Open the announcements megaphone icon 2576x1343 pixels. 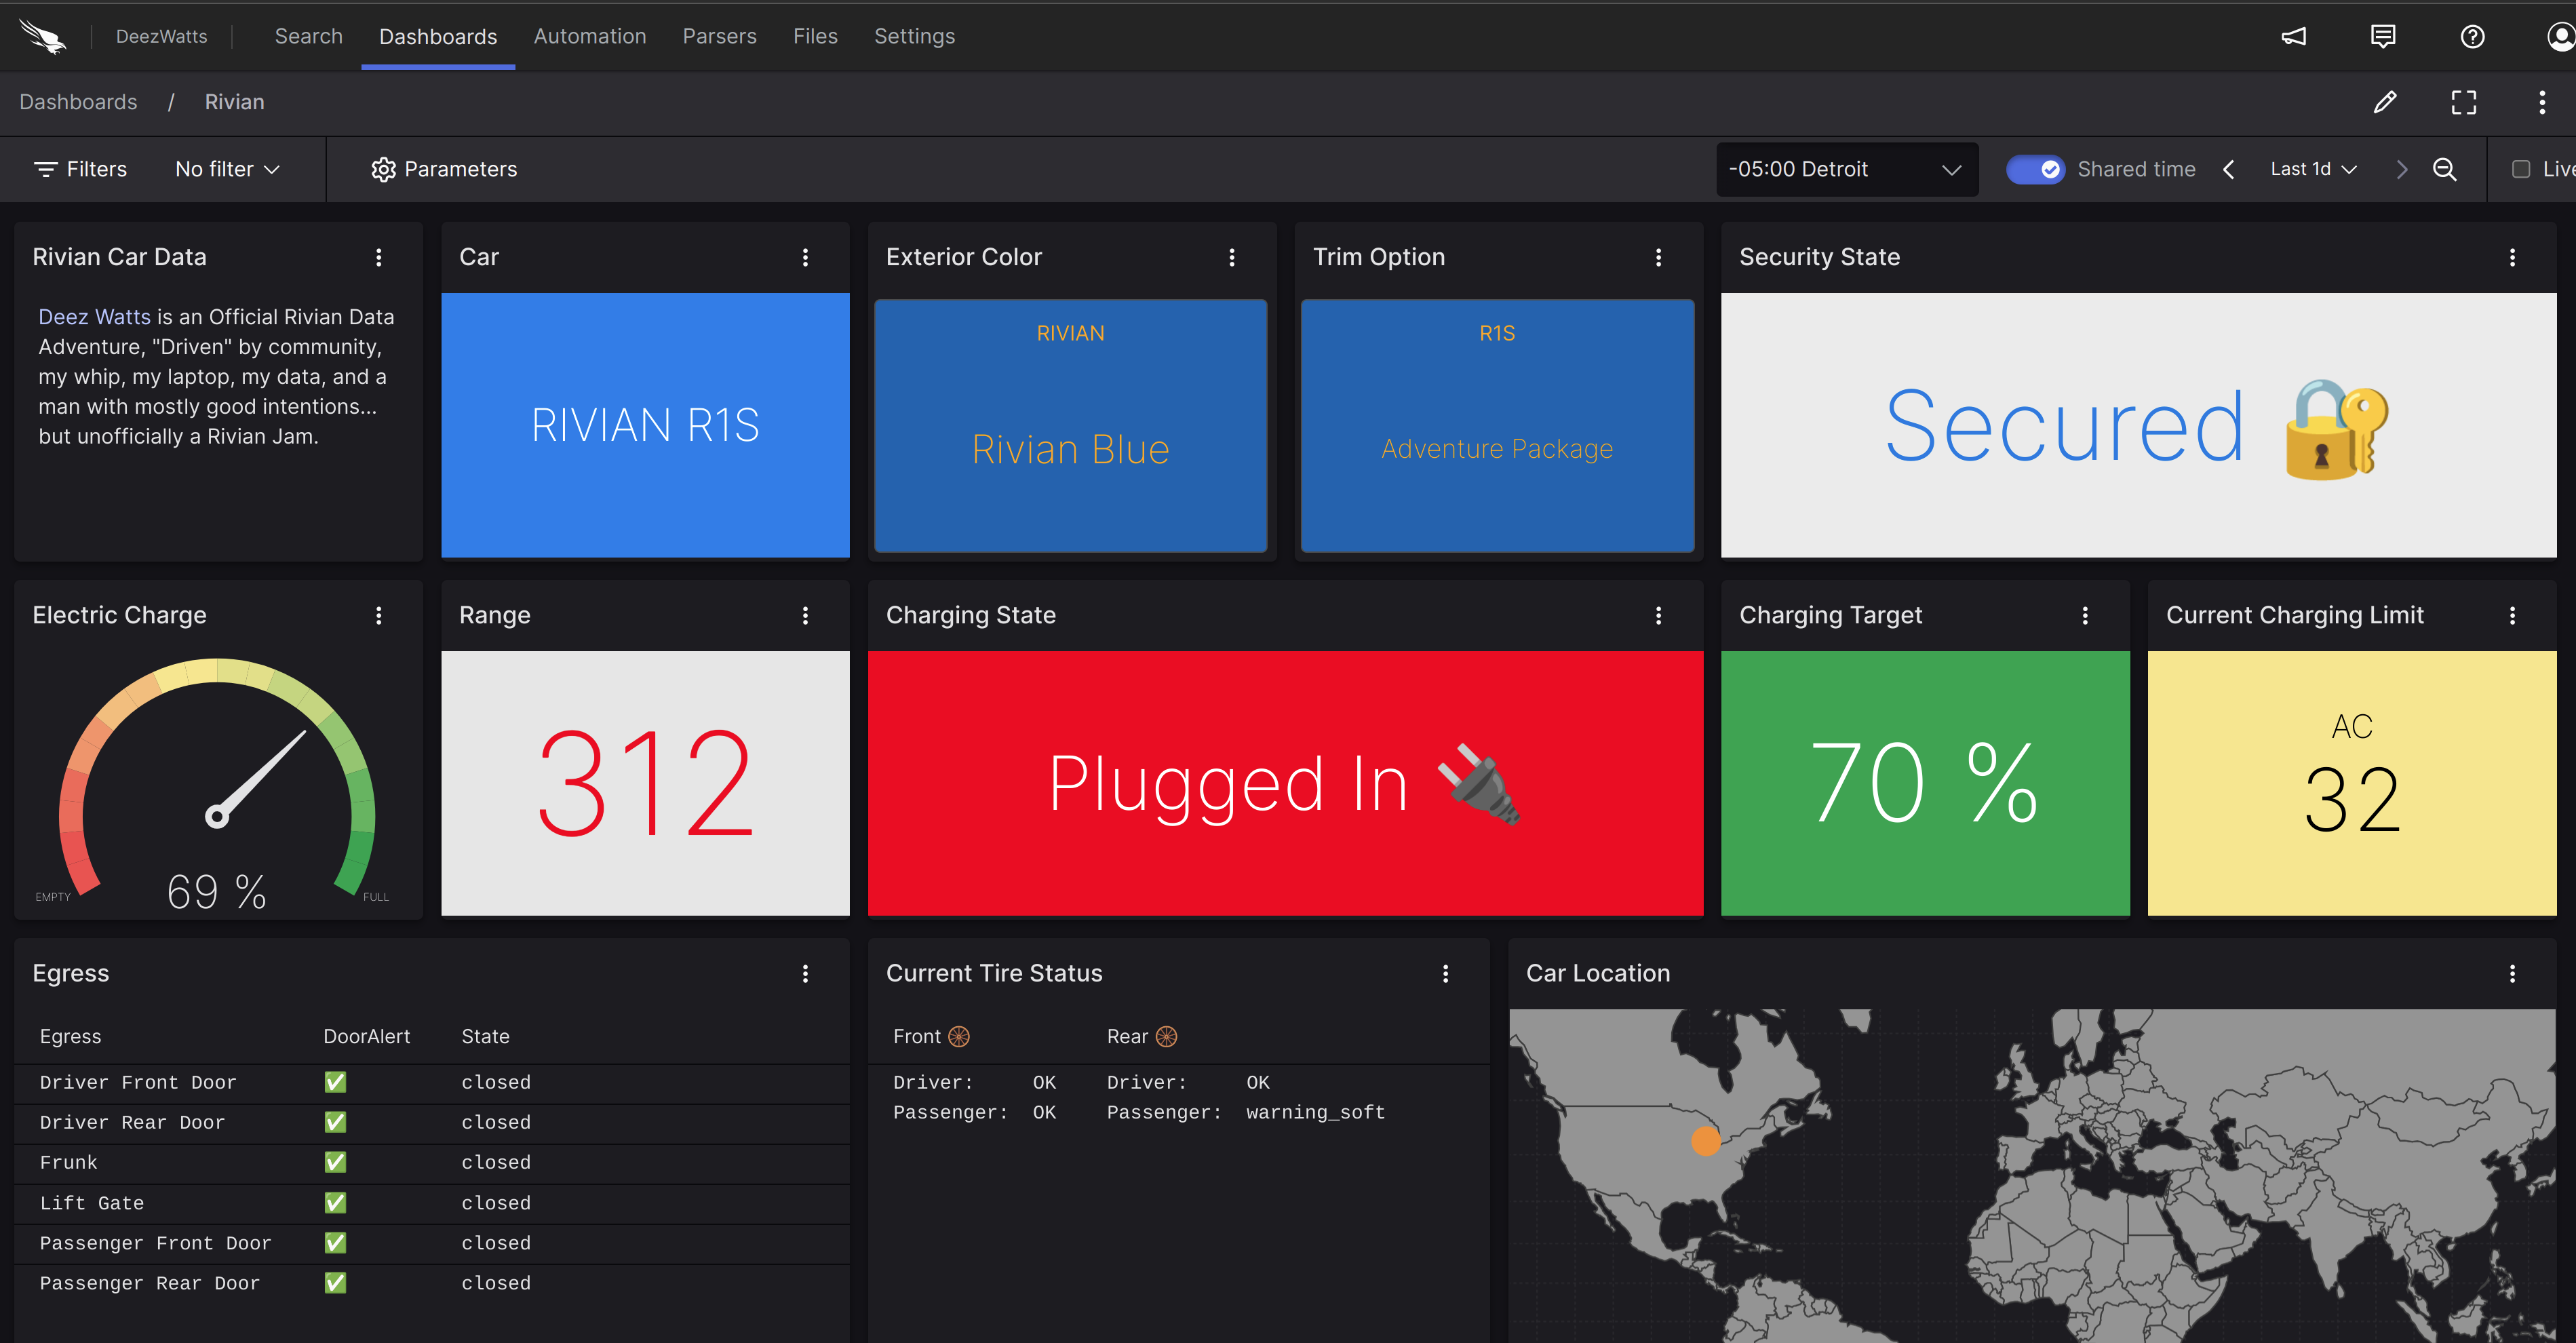tap(2293, 37)
